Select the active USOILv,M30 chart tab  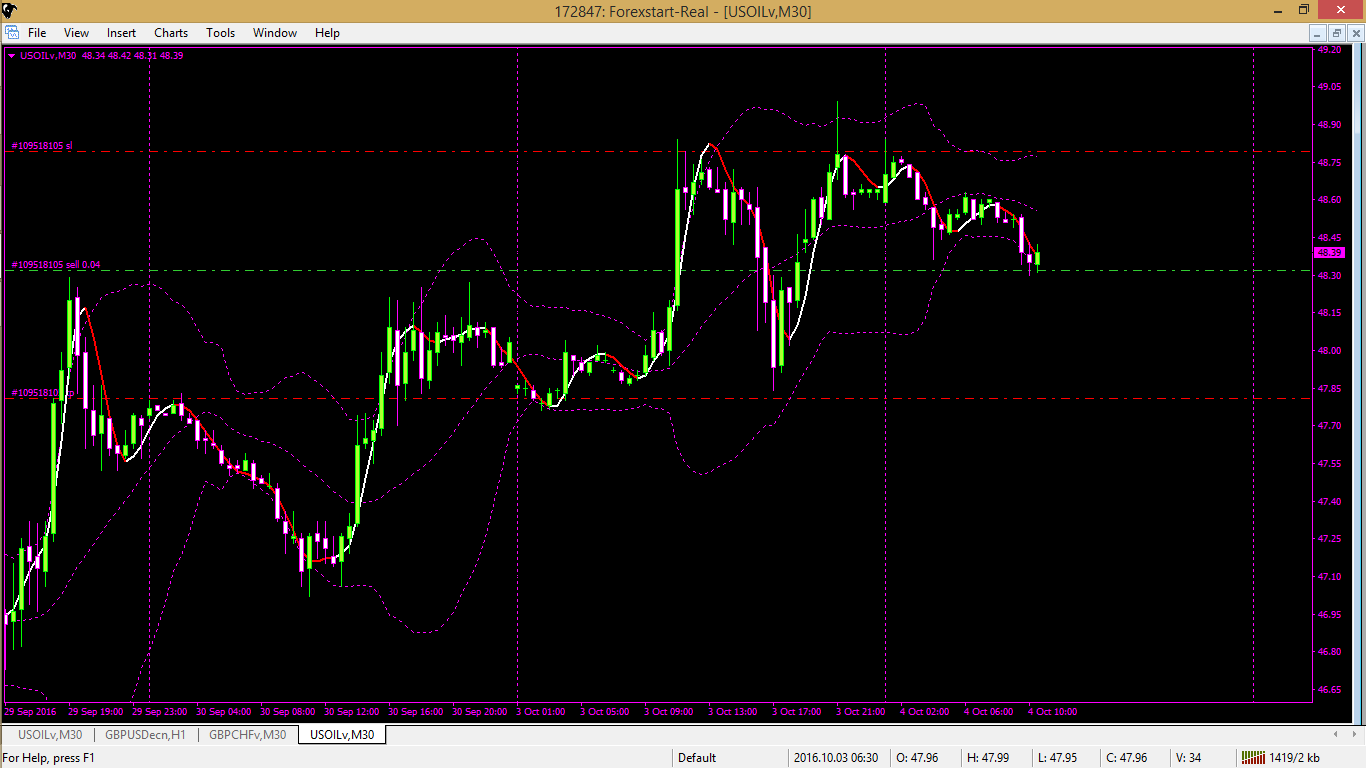(342, 735)
